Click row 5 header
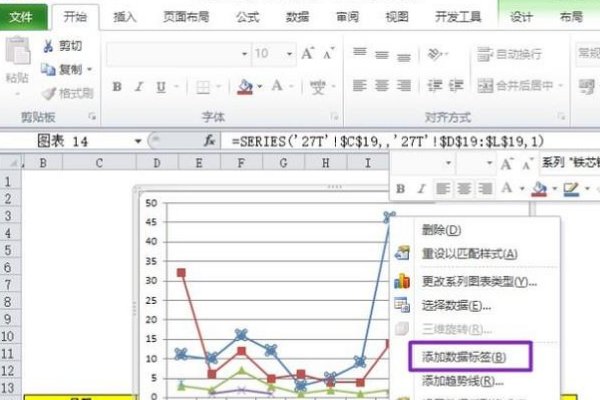 (x=8, y=250)
